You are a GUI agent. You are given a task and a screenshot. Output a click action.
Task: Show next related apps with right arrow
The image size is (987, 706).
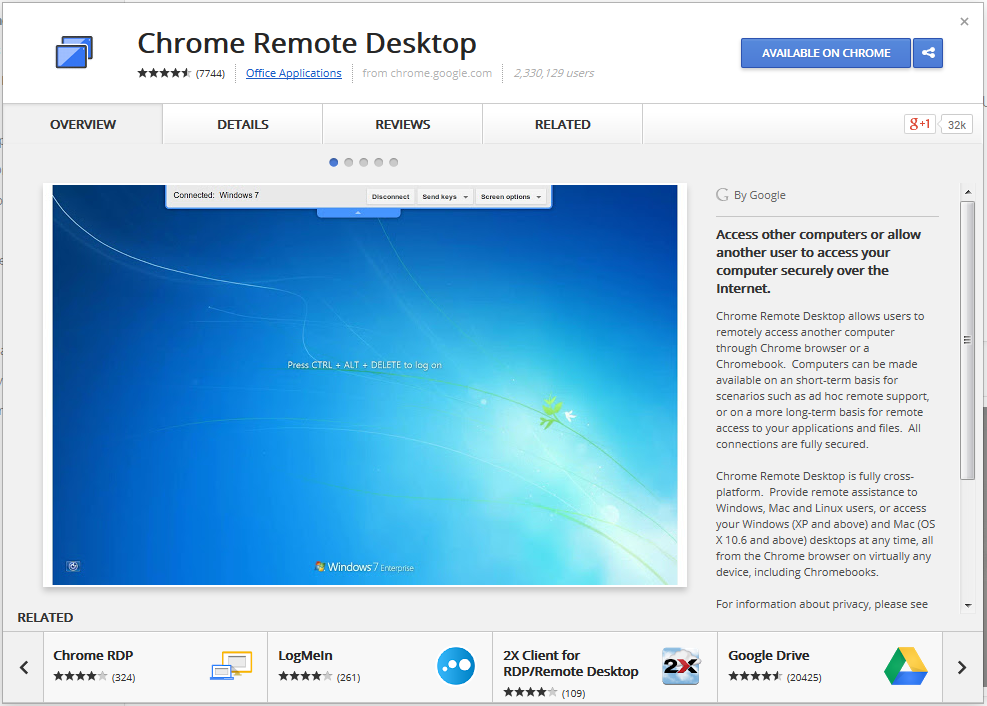click(962, 667)
